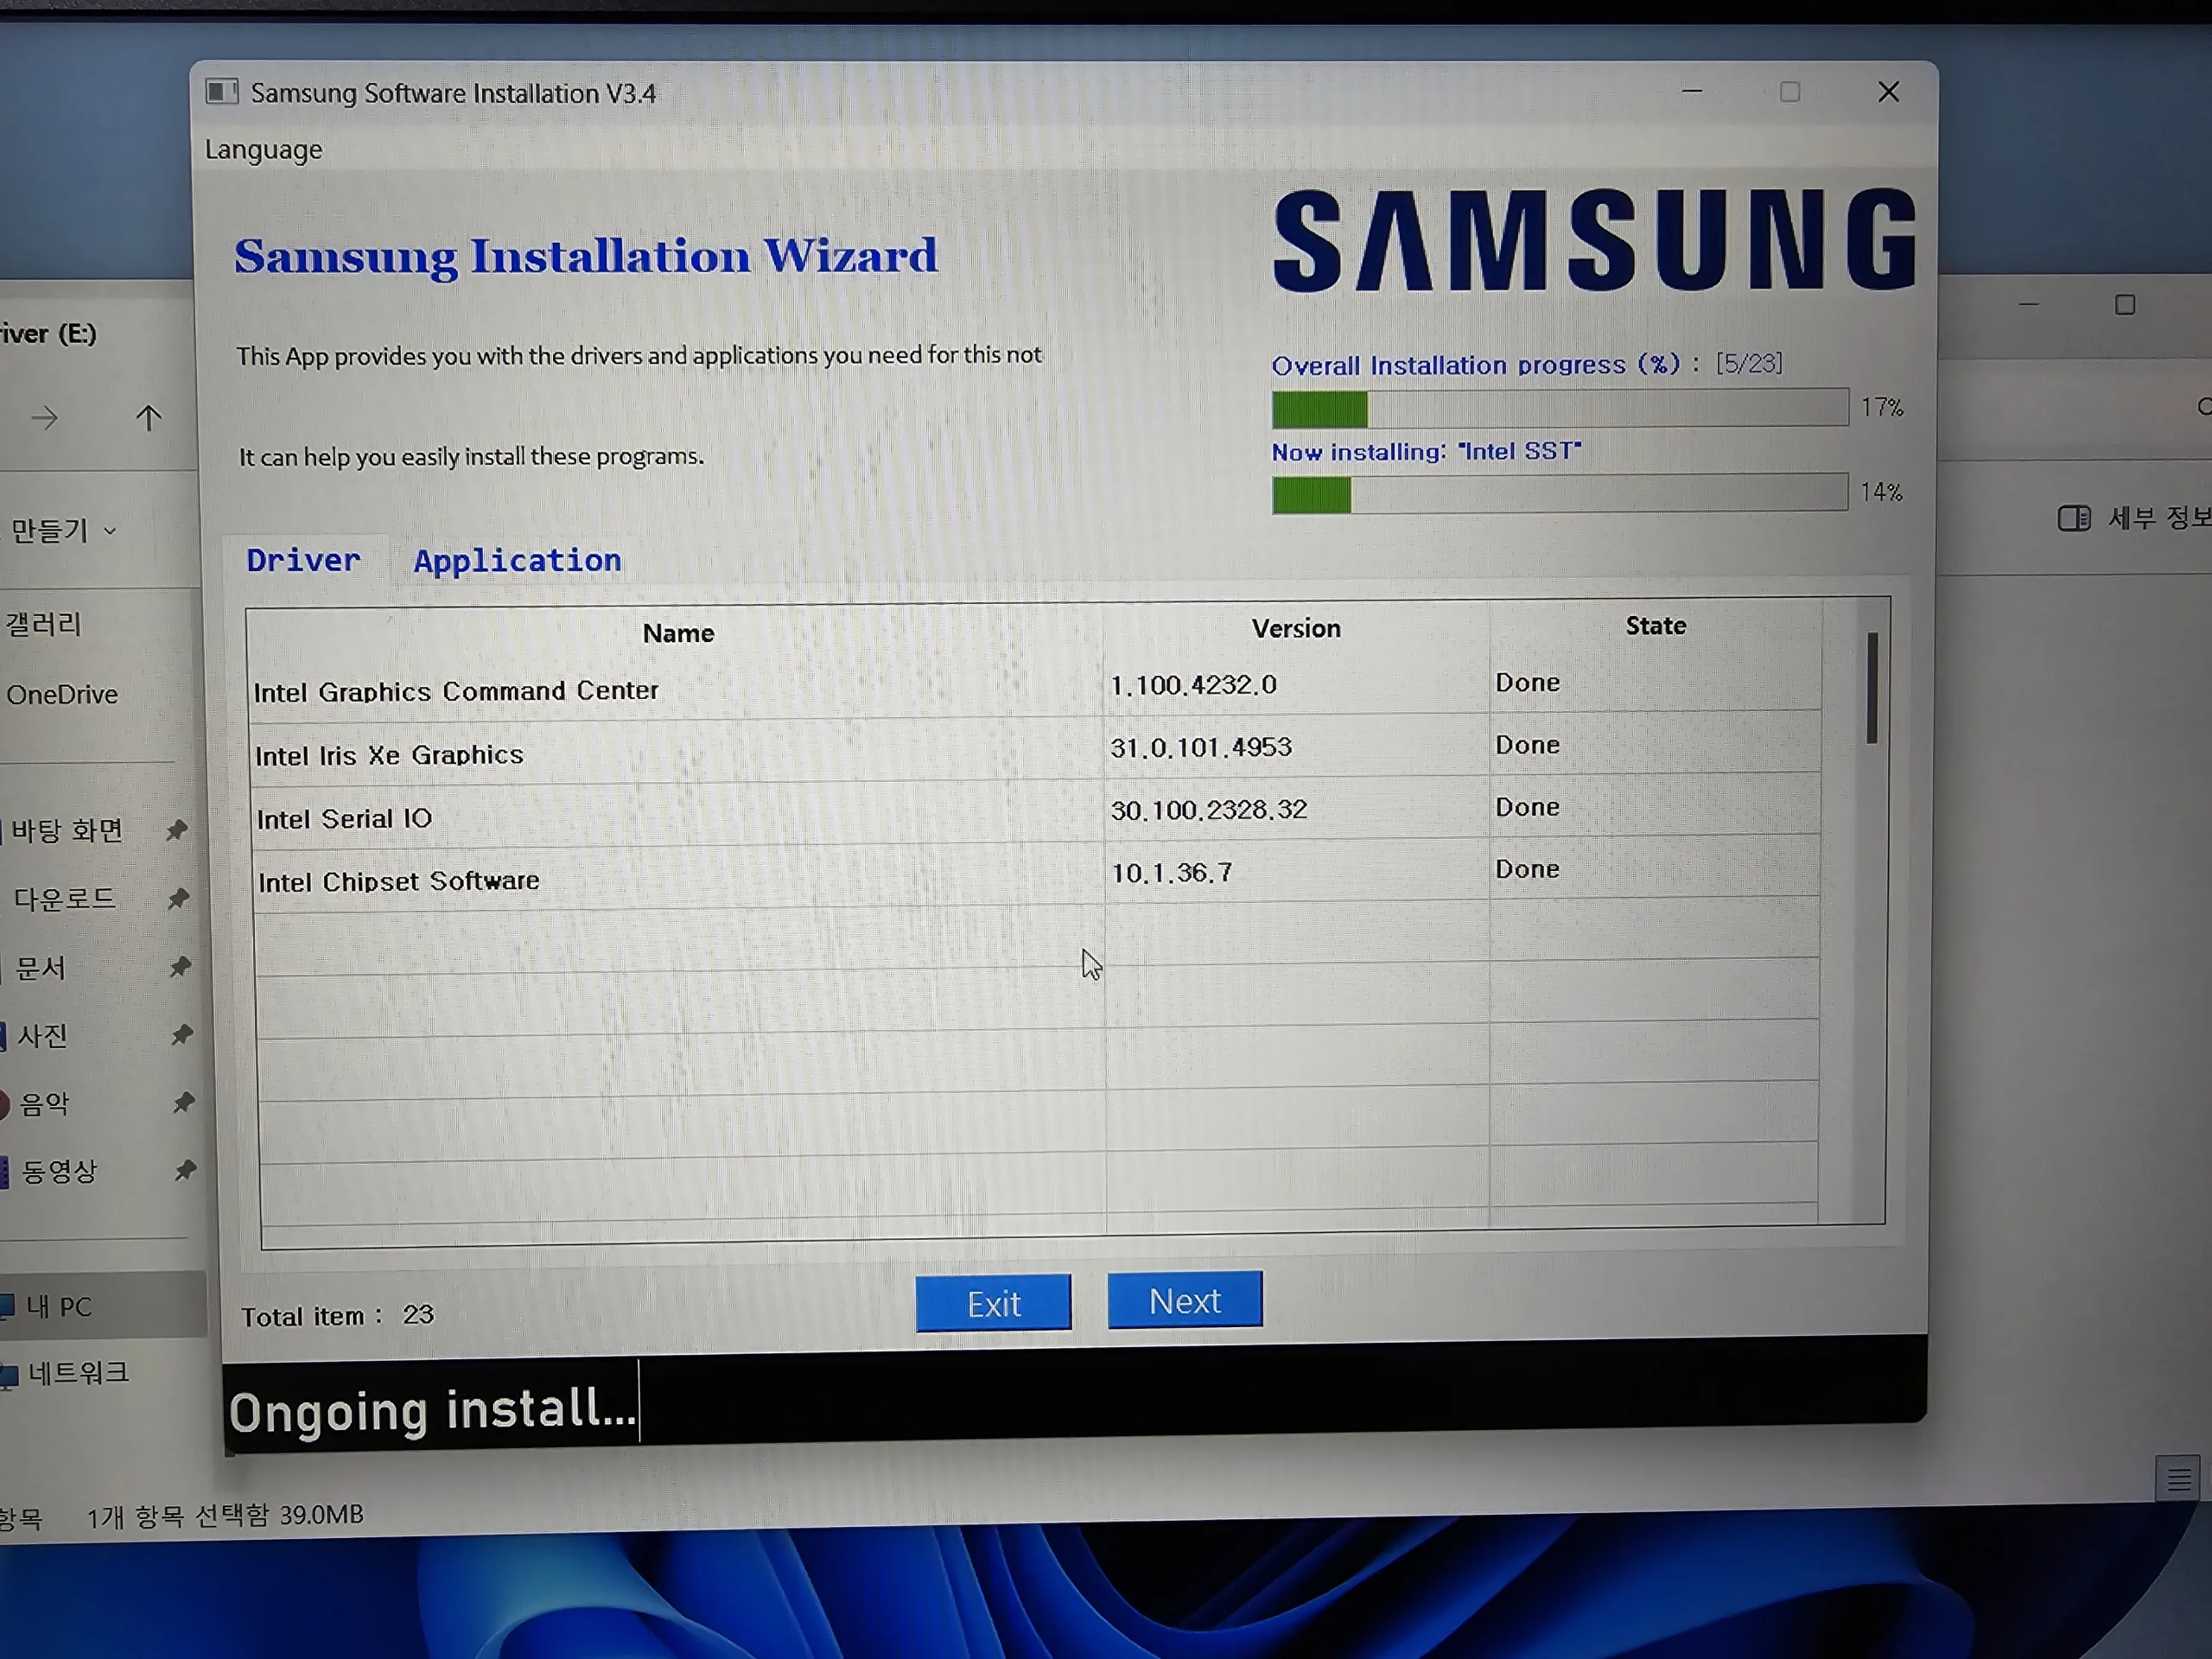Screen dimensions: 2212x1659
Task: Open 갤러리 in File Explorer sidebar
Action: point(45,624)
